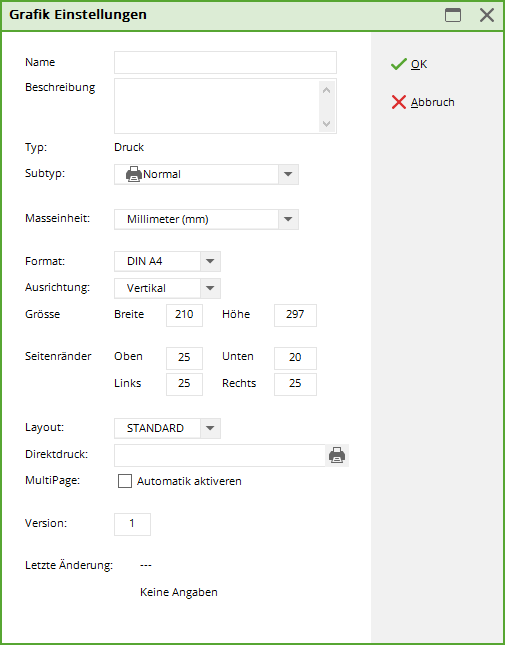Click the Version number field
Image resolution: width=505 pixels, height=645 pixels.
pos(132,524)
